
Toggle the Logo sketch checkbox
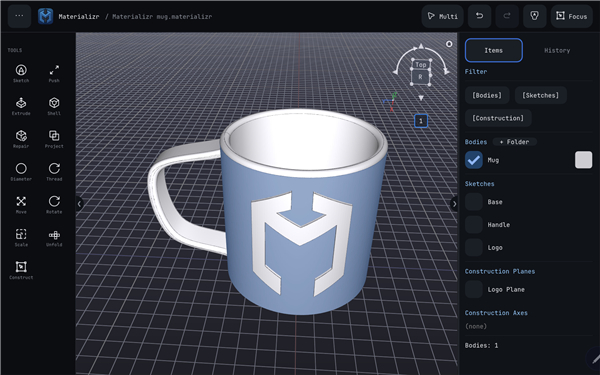474,248
